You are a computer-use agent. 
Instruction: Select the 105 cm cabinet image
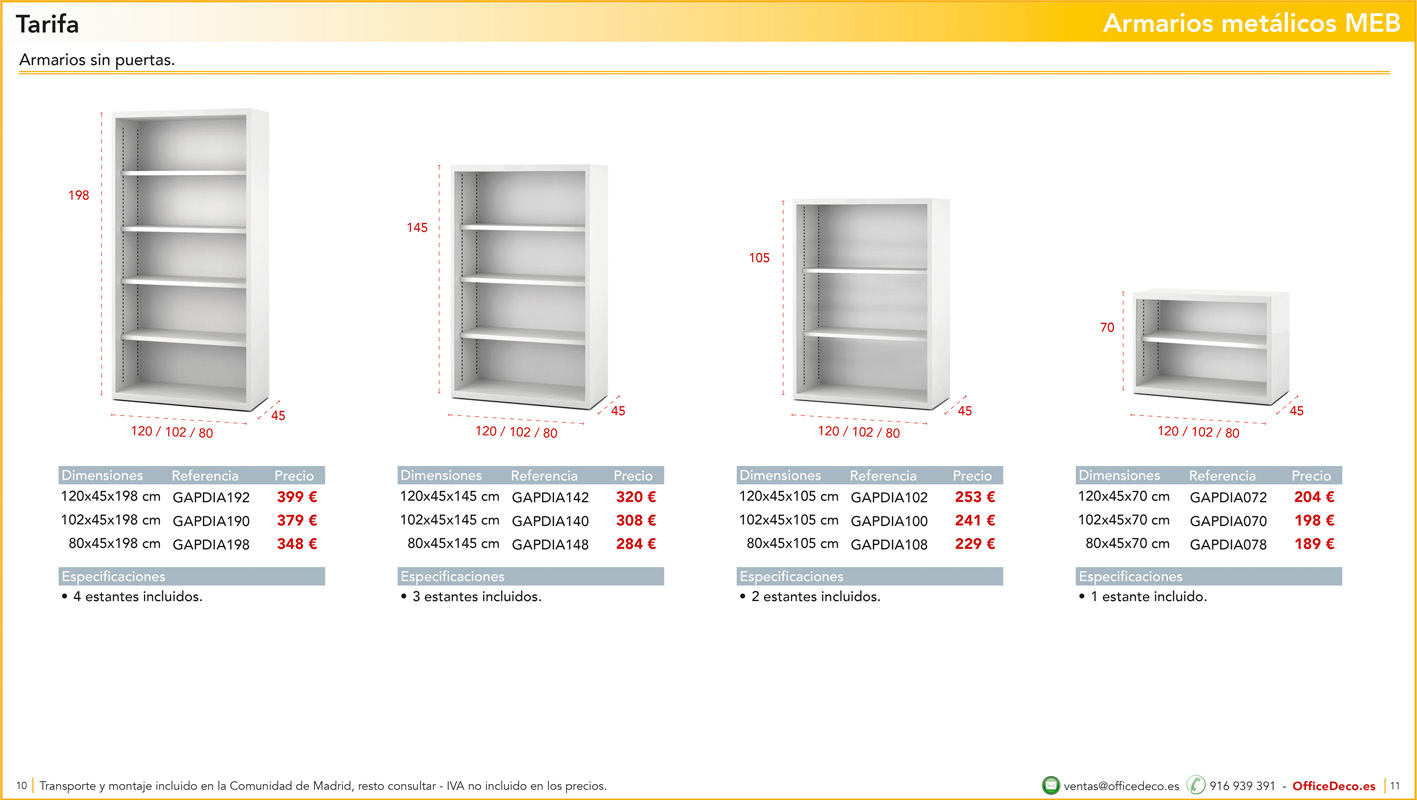[x=870, y=303]
